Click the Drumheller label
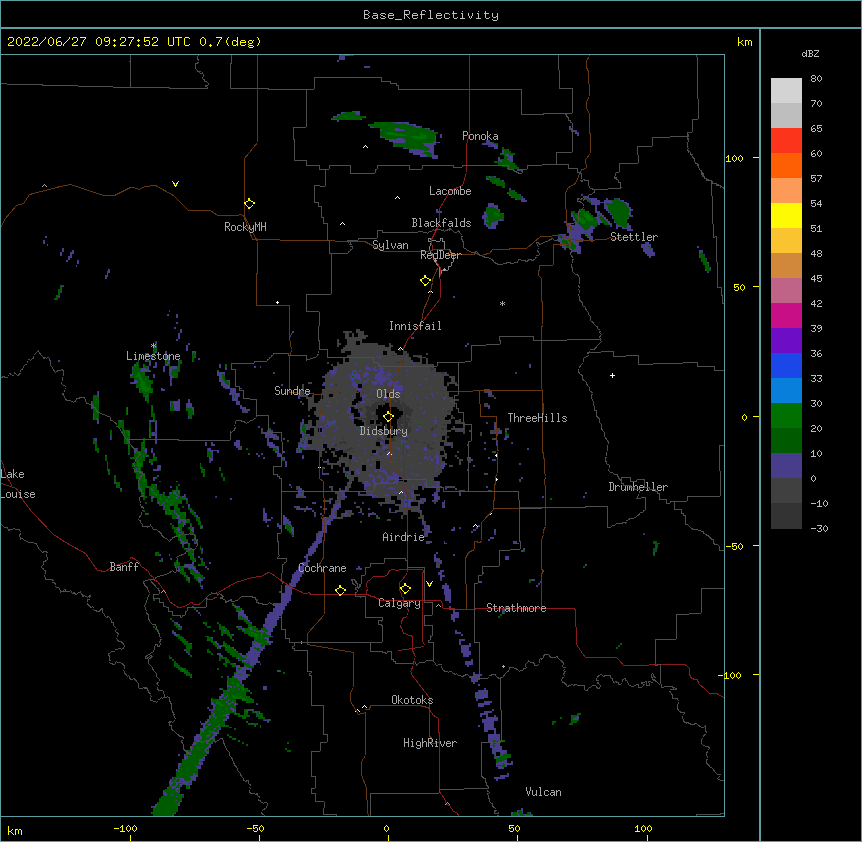The width and height of the screenshot is (862, 842). pos(638,487)
